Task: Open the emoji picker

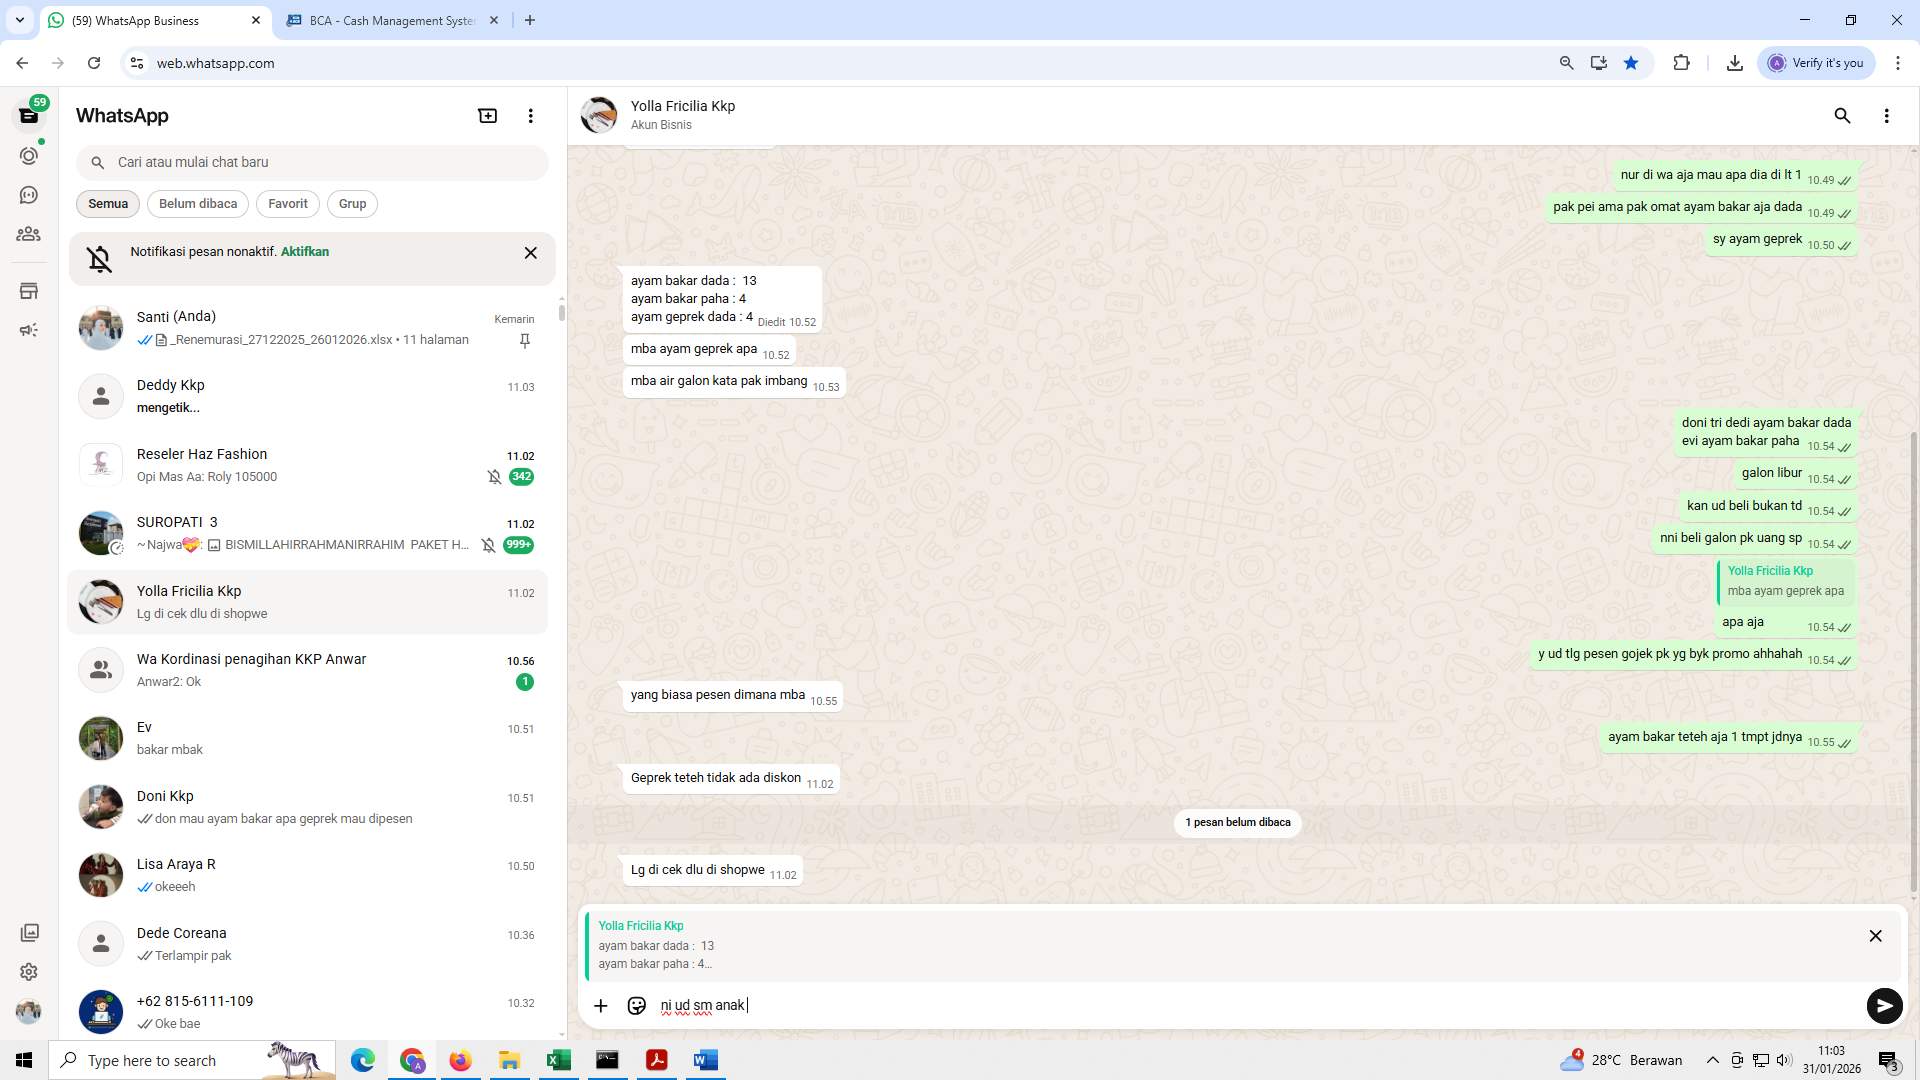Action: pos(636,1005)
